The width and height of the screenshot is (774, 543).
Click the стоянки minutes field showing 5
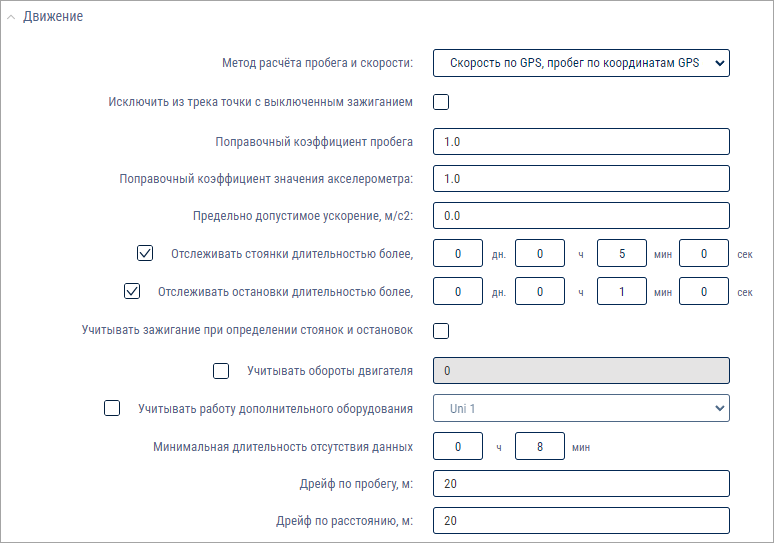[621, 253]
